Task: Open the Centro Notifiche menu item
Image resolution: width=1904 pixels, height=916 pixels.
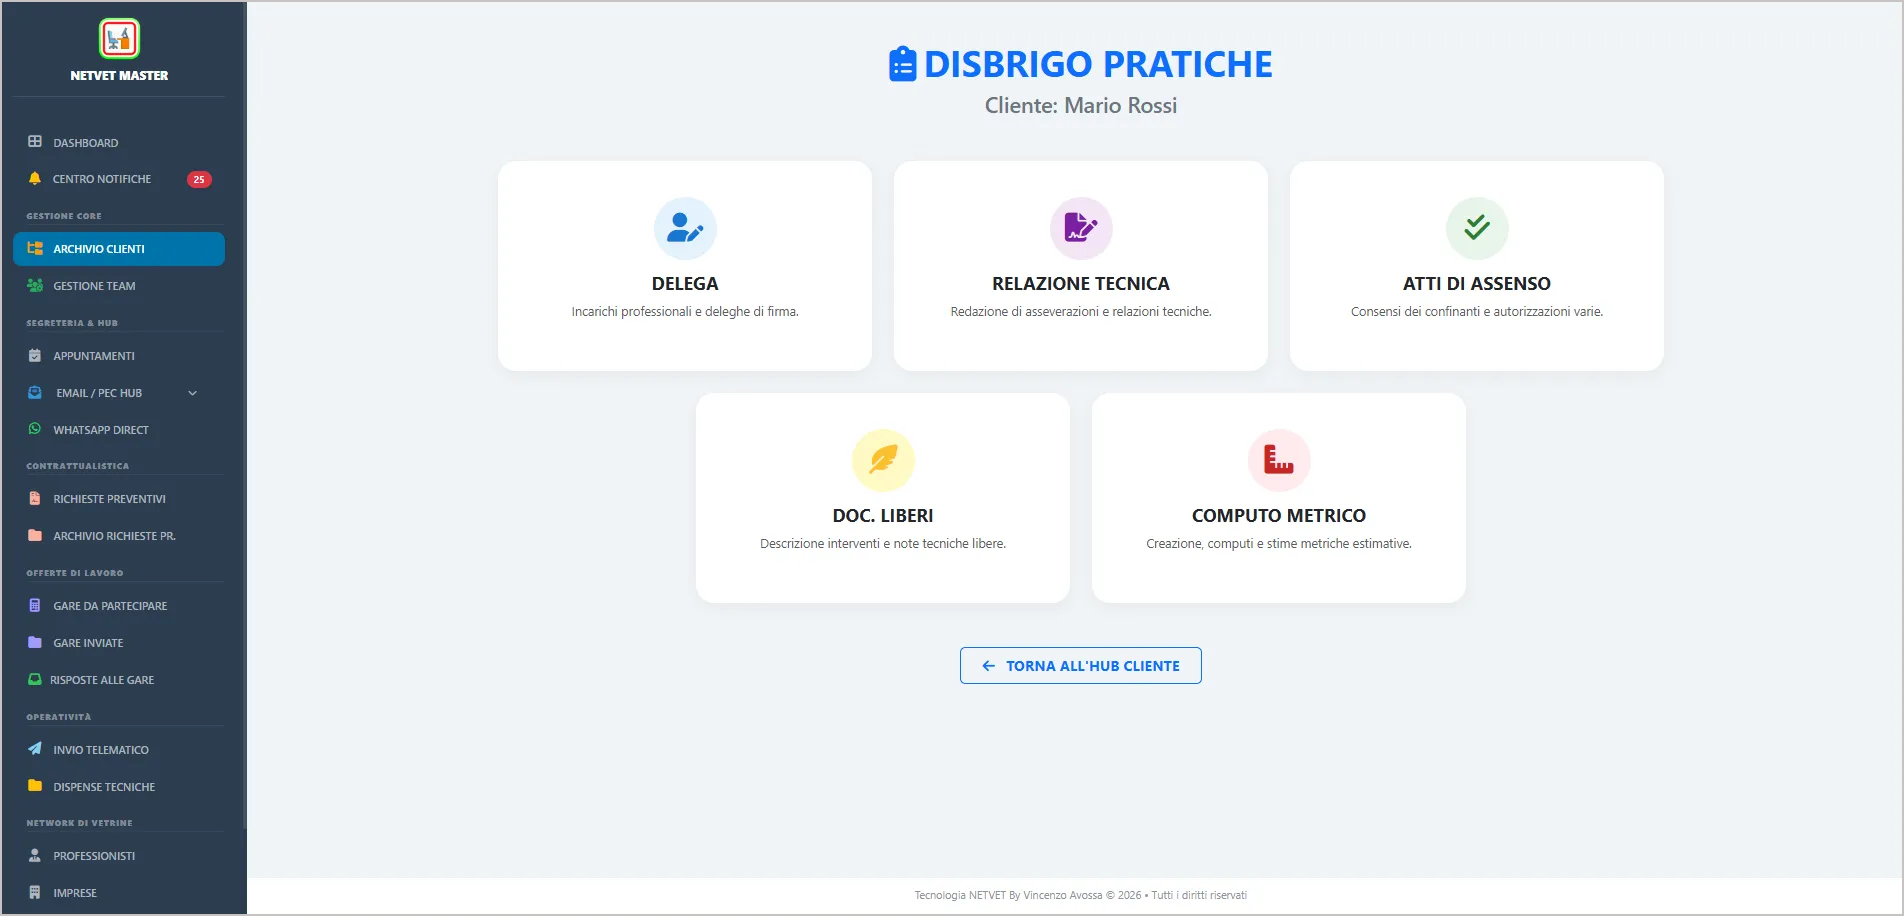Action: (x=119, y=179)
